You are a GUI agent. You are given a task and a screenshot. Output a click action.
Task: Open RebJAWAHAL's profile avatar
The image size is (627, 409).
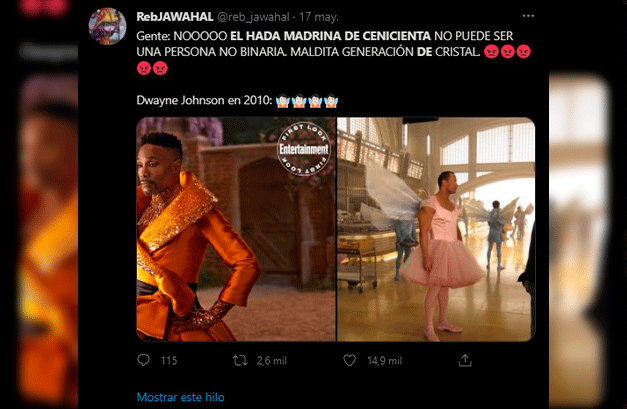point(107,26)
